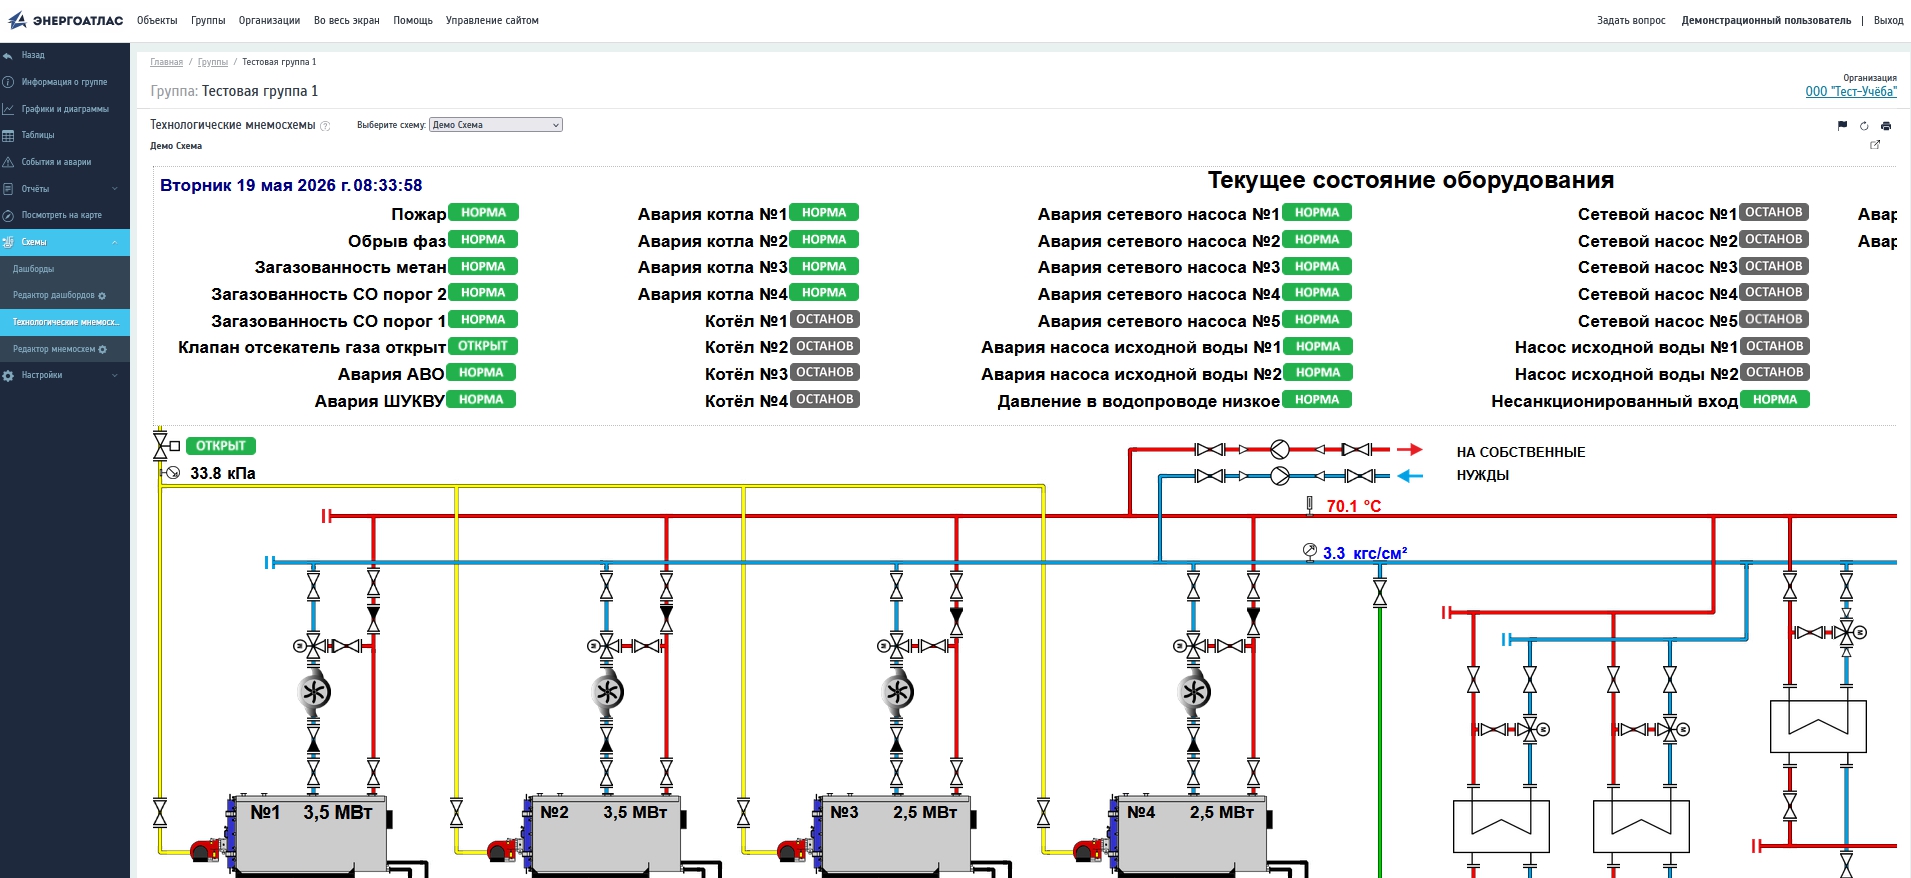Image resolution: width=1911 pixels, height=878 pixels.
Task: Click the thermometer icon beside 70.1 °C
Action: click(1309, 506)
